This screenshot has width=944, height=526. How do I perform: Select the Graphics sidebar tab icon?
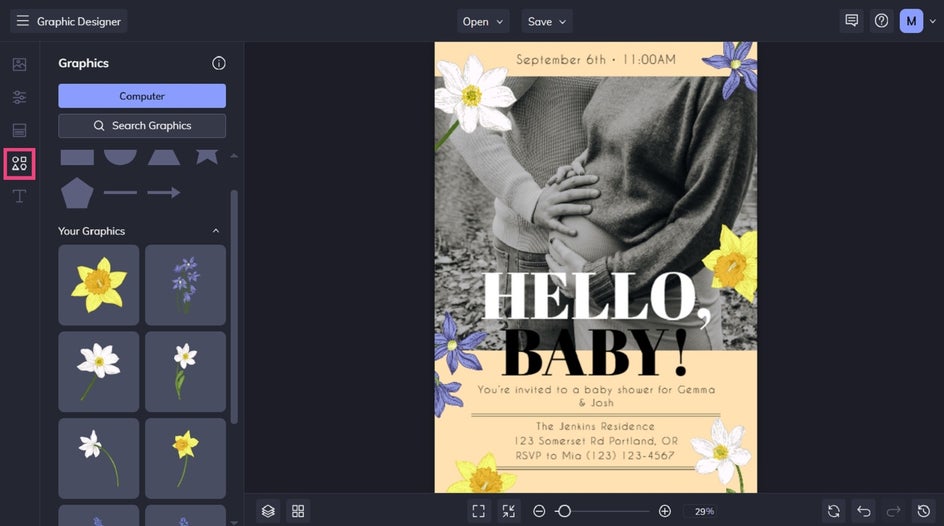click(19, 164)
